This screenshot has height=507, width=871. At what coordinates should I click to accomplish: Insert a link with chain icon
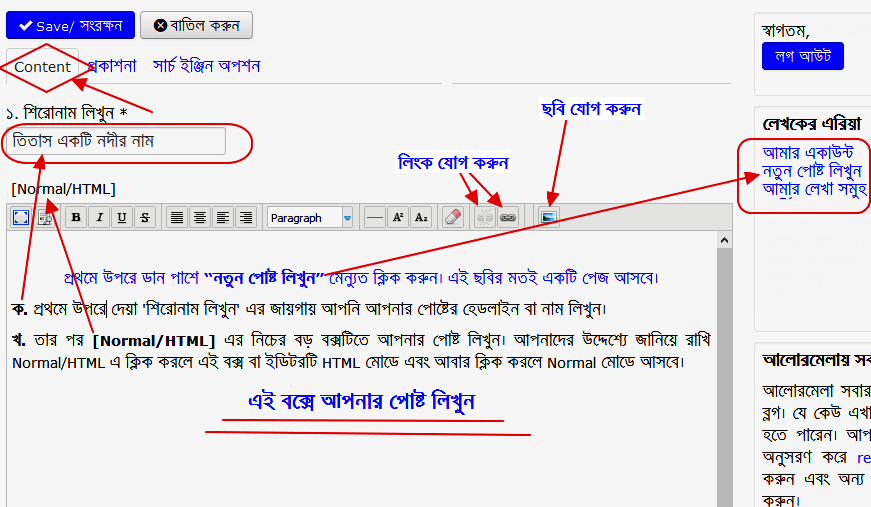[x=508, y=217]
